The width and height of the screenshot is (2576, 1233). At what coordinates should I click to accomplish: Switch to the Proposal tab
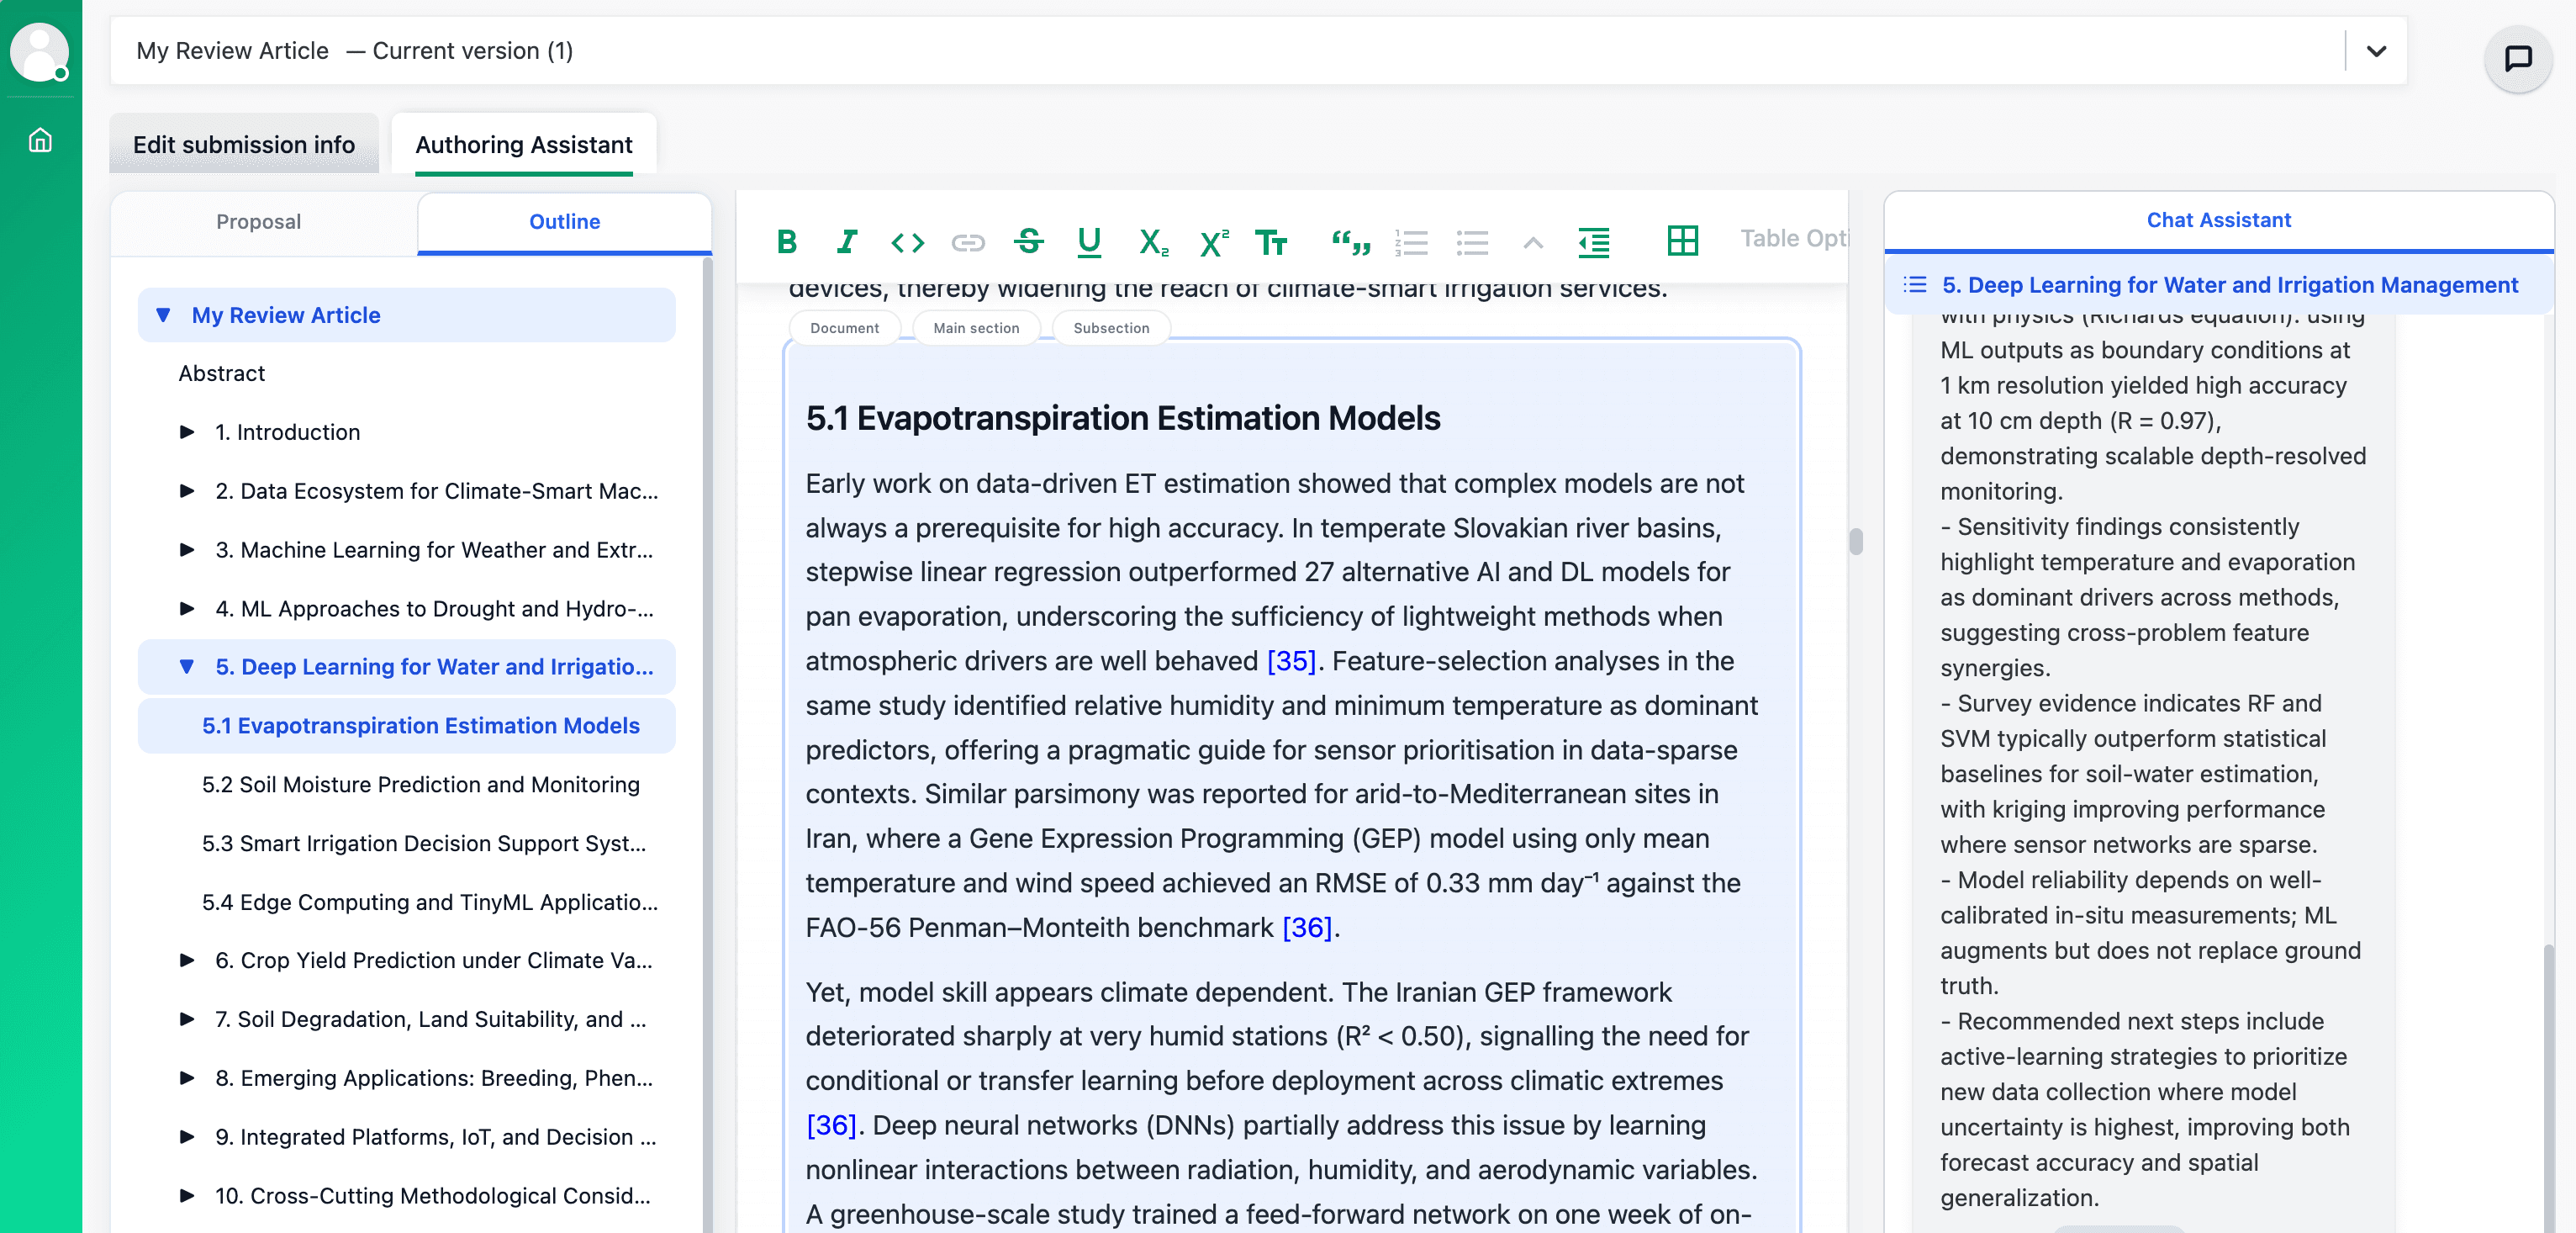pos(259,221)
